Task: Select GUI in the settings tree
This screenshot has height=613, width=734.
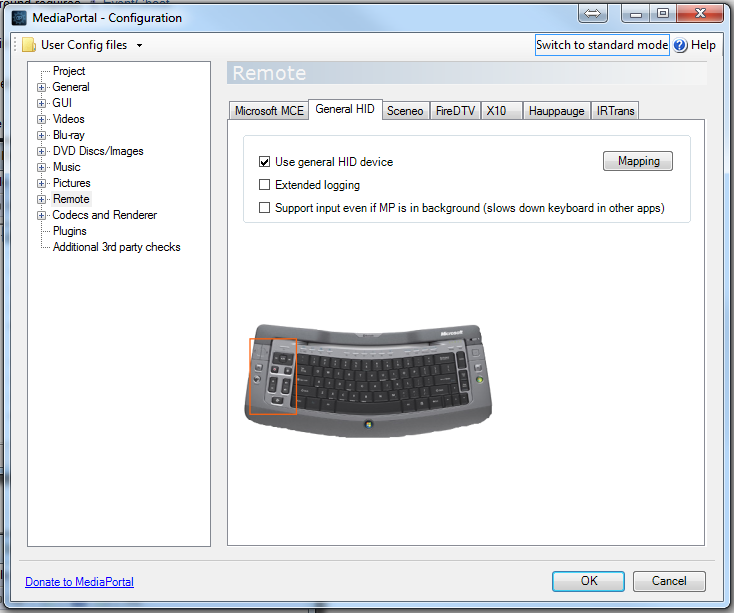Action: click(x=62, y=103)
